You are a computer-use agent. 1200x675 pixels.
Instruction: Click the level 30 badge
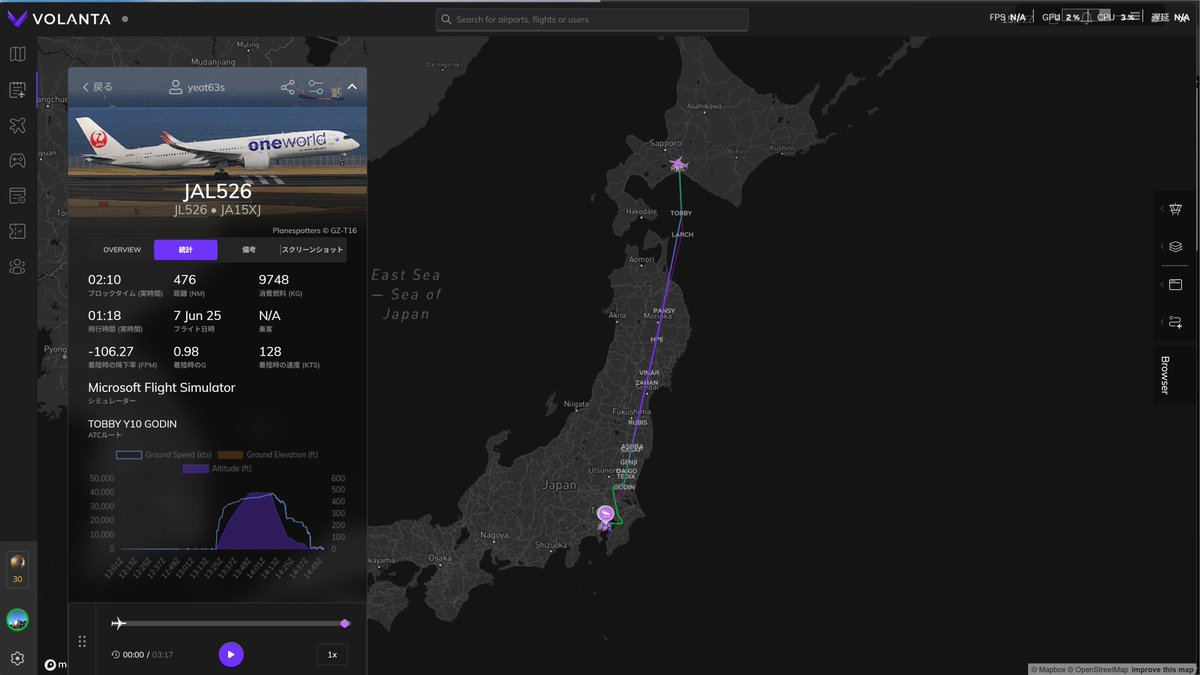tap(17, 568)
